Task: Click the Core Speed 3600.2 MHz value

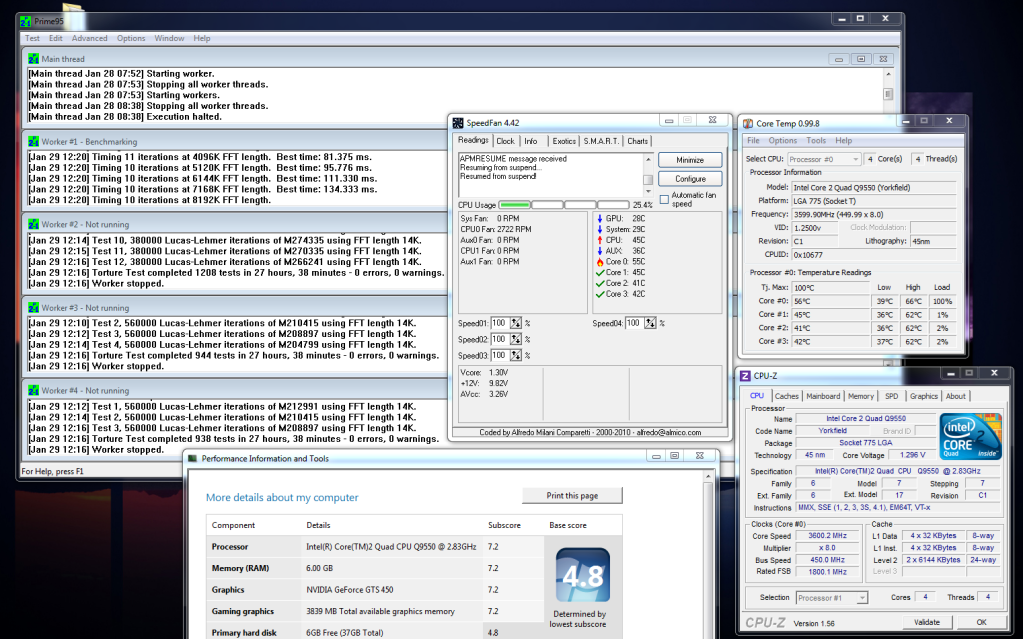Action: [827, 536]
